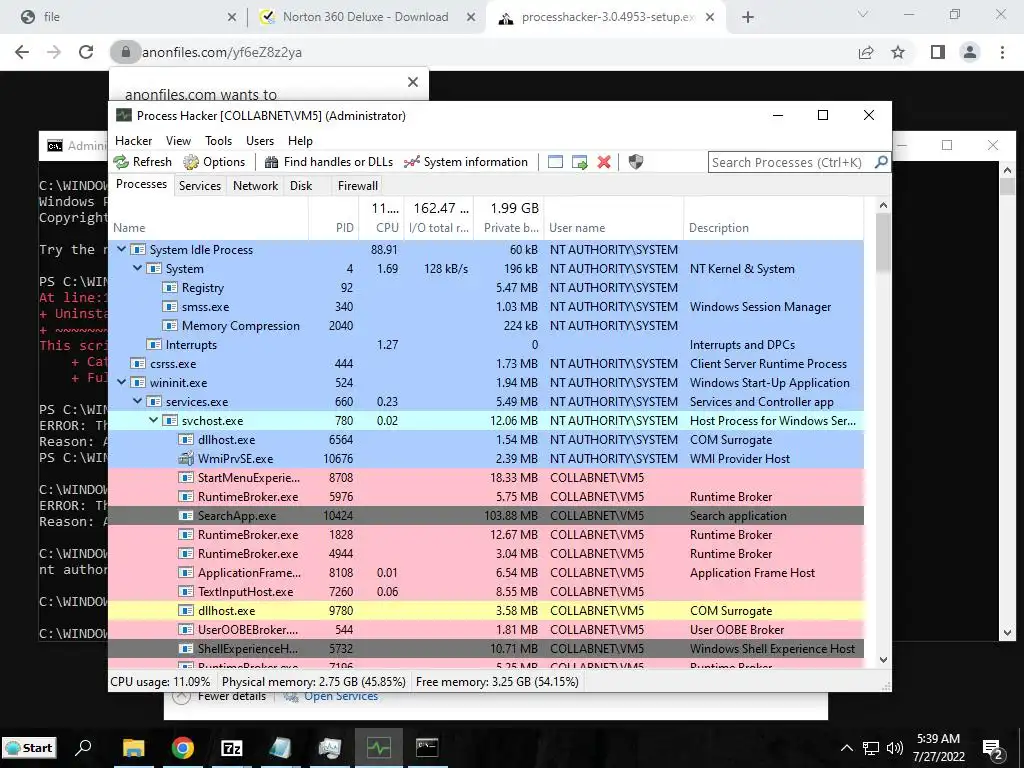
Task: Click Physical memory status entry
Action: click(313, 682)
